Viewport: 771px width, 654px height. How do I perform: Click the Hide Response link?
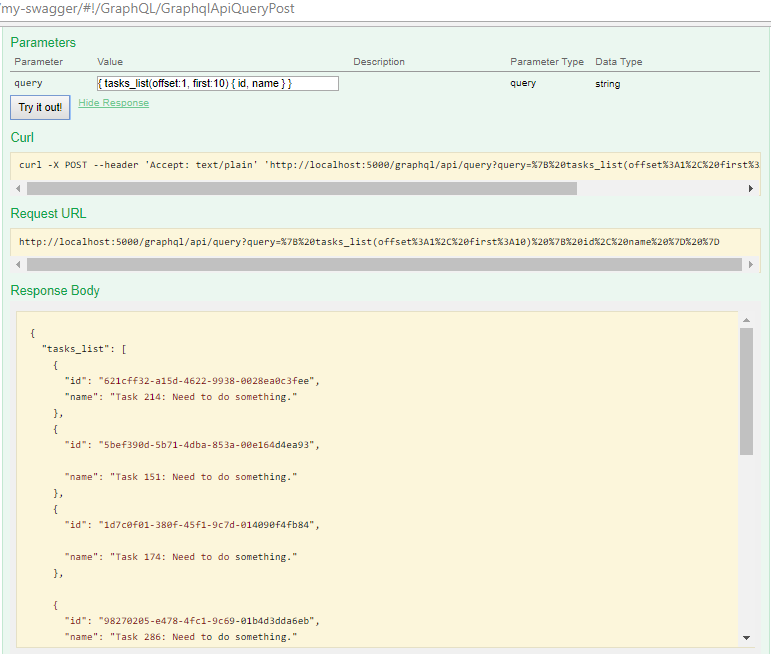(x=113, y=103)
